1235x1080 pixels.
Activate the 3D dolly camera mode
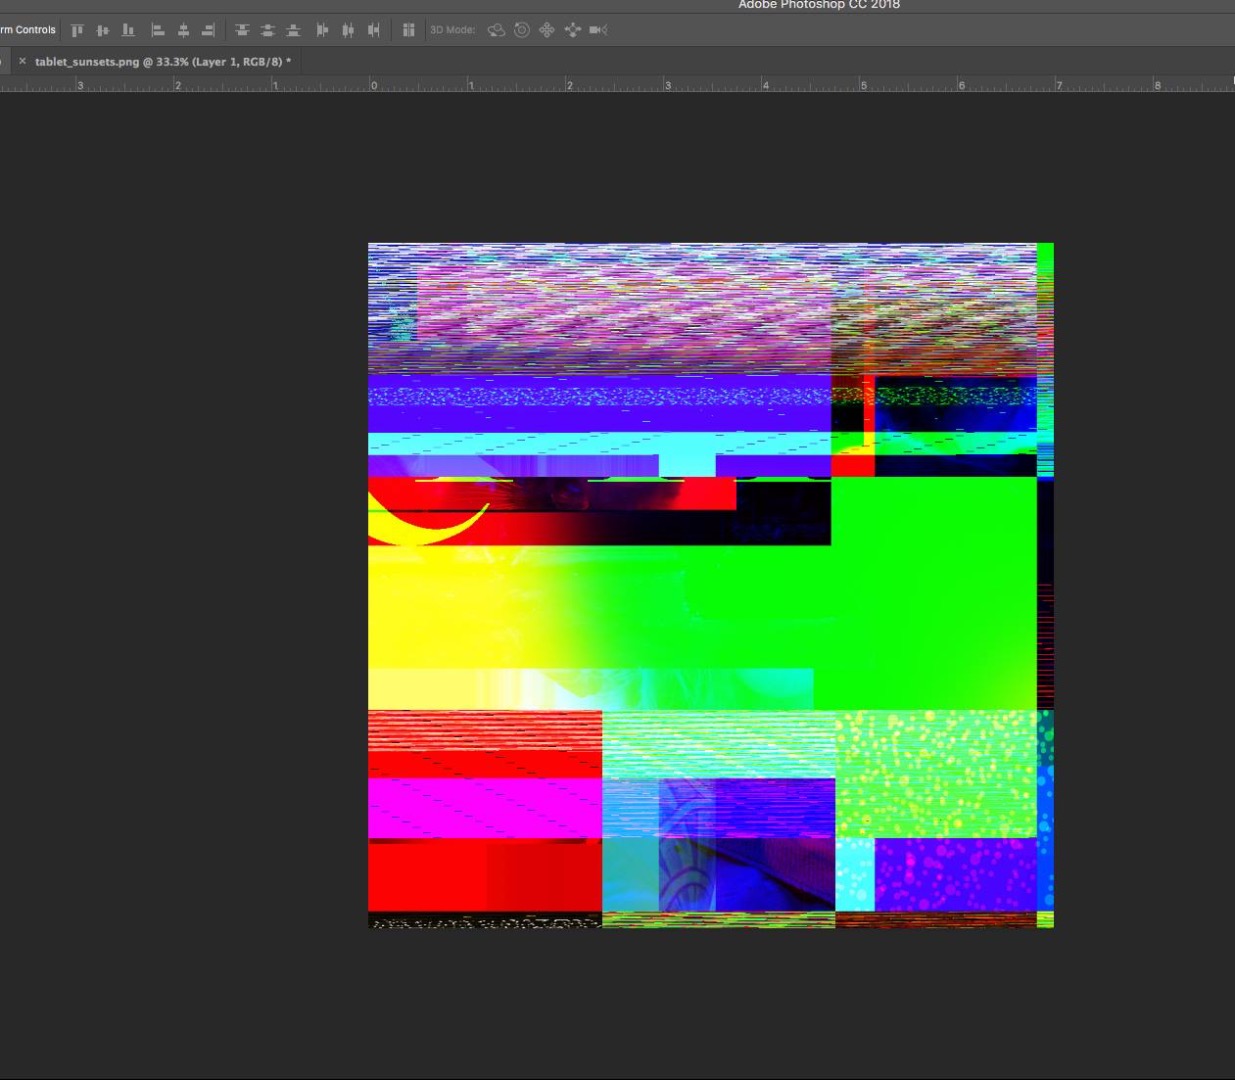coord(572,30)
